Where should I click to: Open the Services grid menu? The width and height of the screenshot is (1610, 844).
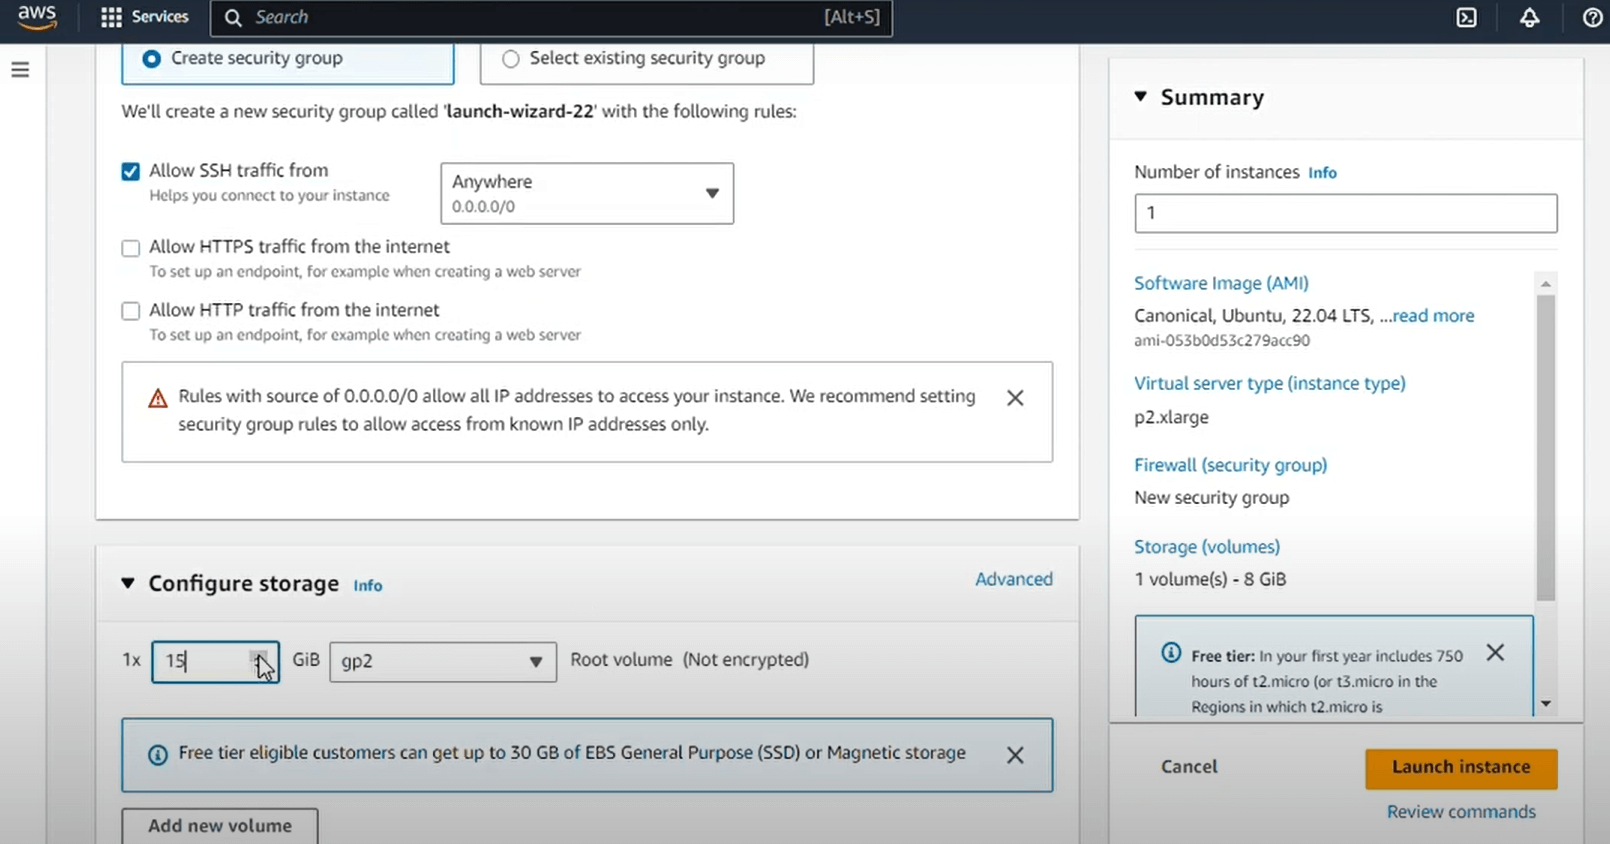145,17
